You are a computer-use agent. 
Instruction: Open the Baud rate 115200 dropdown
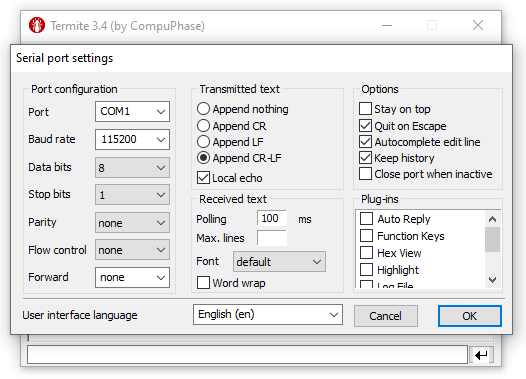[132, 139]
